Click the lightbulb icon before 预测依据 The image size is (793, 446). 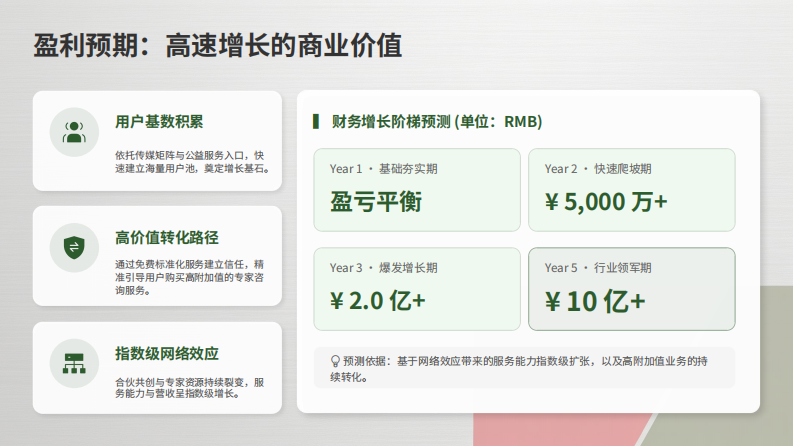point(335,361)
